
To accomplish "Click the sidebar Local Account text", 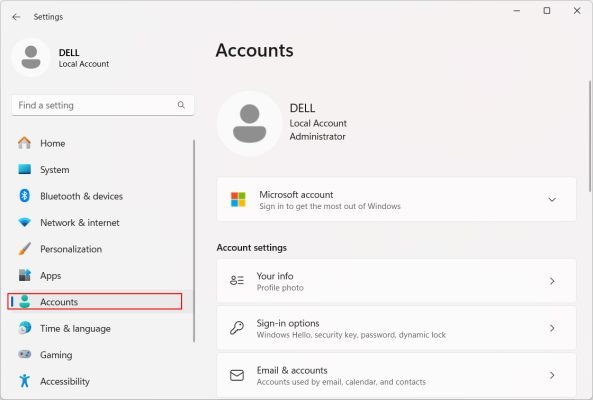I will click(x=84, y=64).
